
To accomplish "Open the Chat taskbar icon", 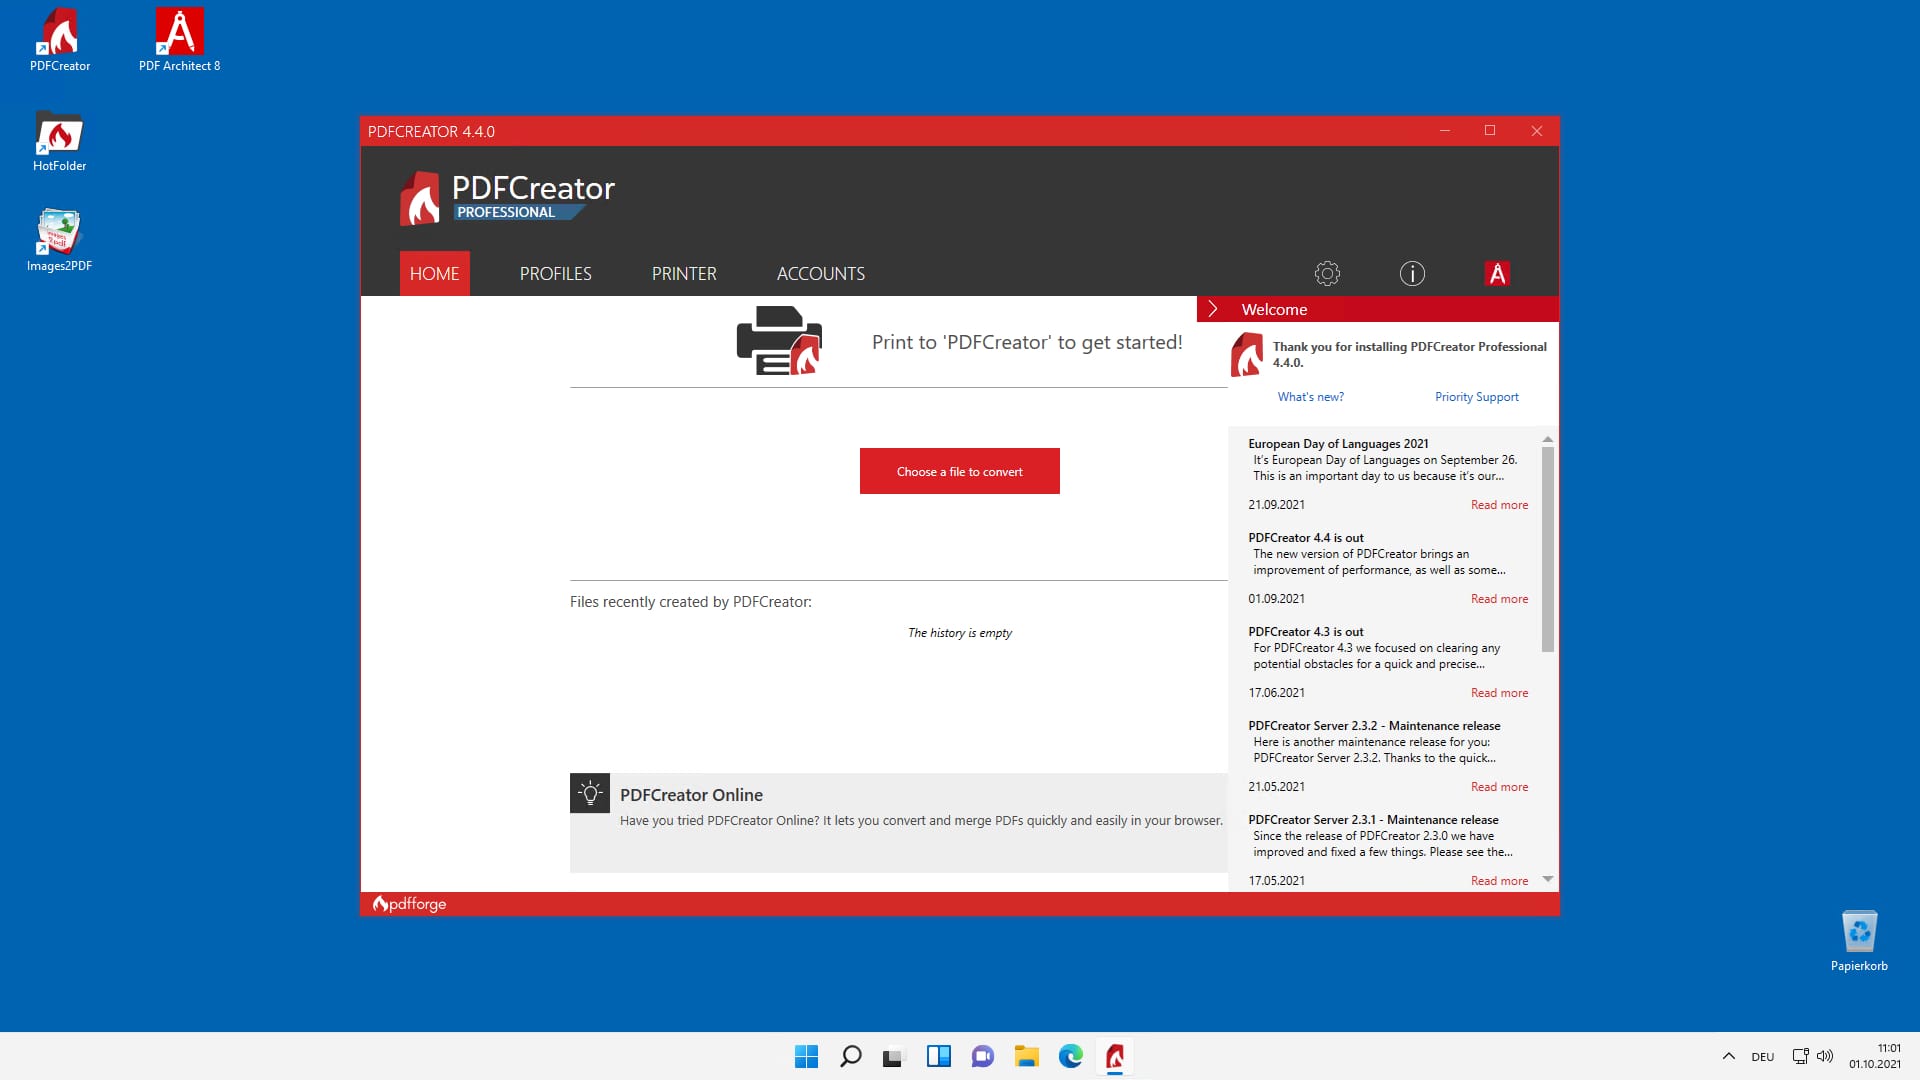I will [x=983, y=1056].
